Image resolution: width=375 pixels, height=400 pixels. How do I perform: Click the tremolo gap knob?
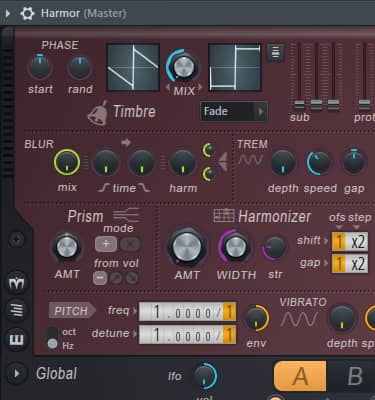point(354,162)
